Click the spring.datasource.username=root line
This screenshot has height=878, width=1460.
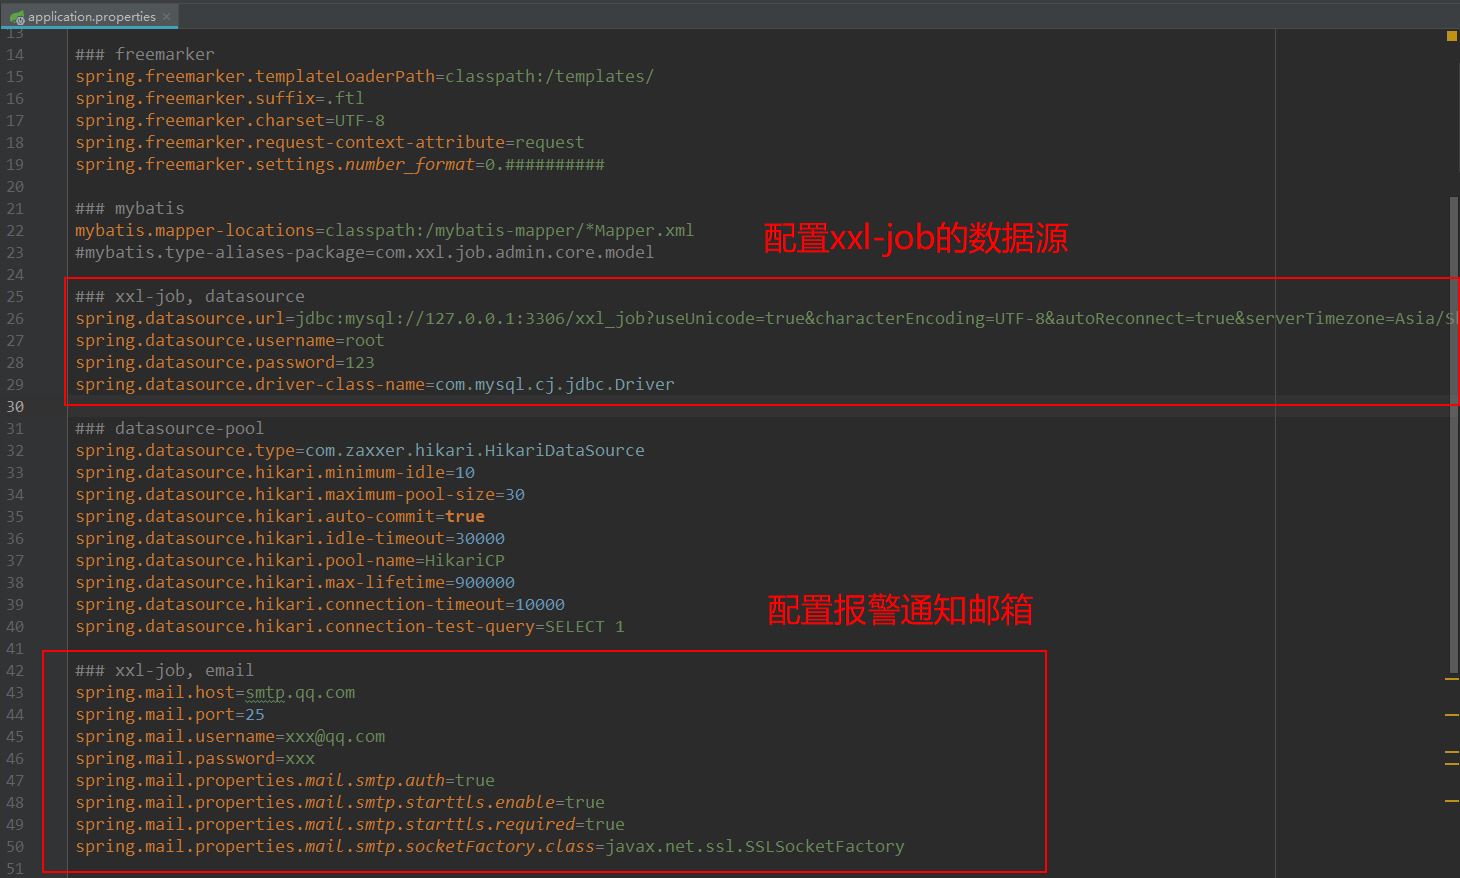(230, 340)
